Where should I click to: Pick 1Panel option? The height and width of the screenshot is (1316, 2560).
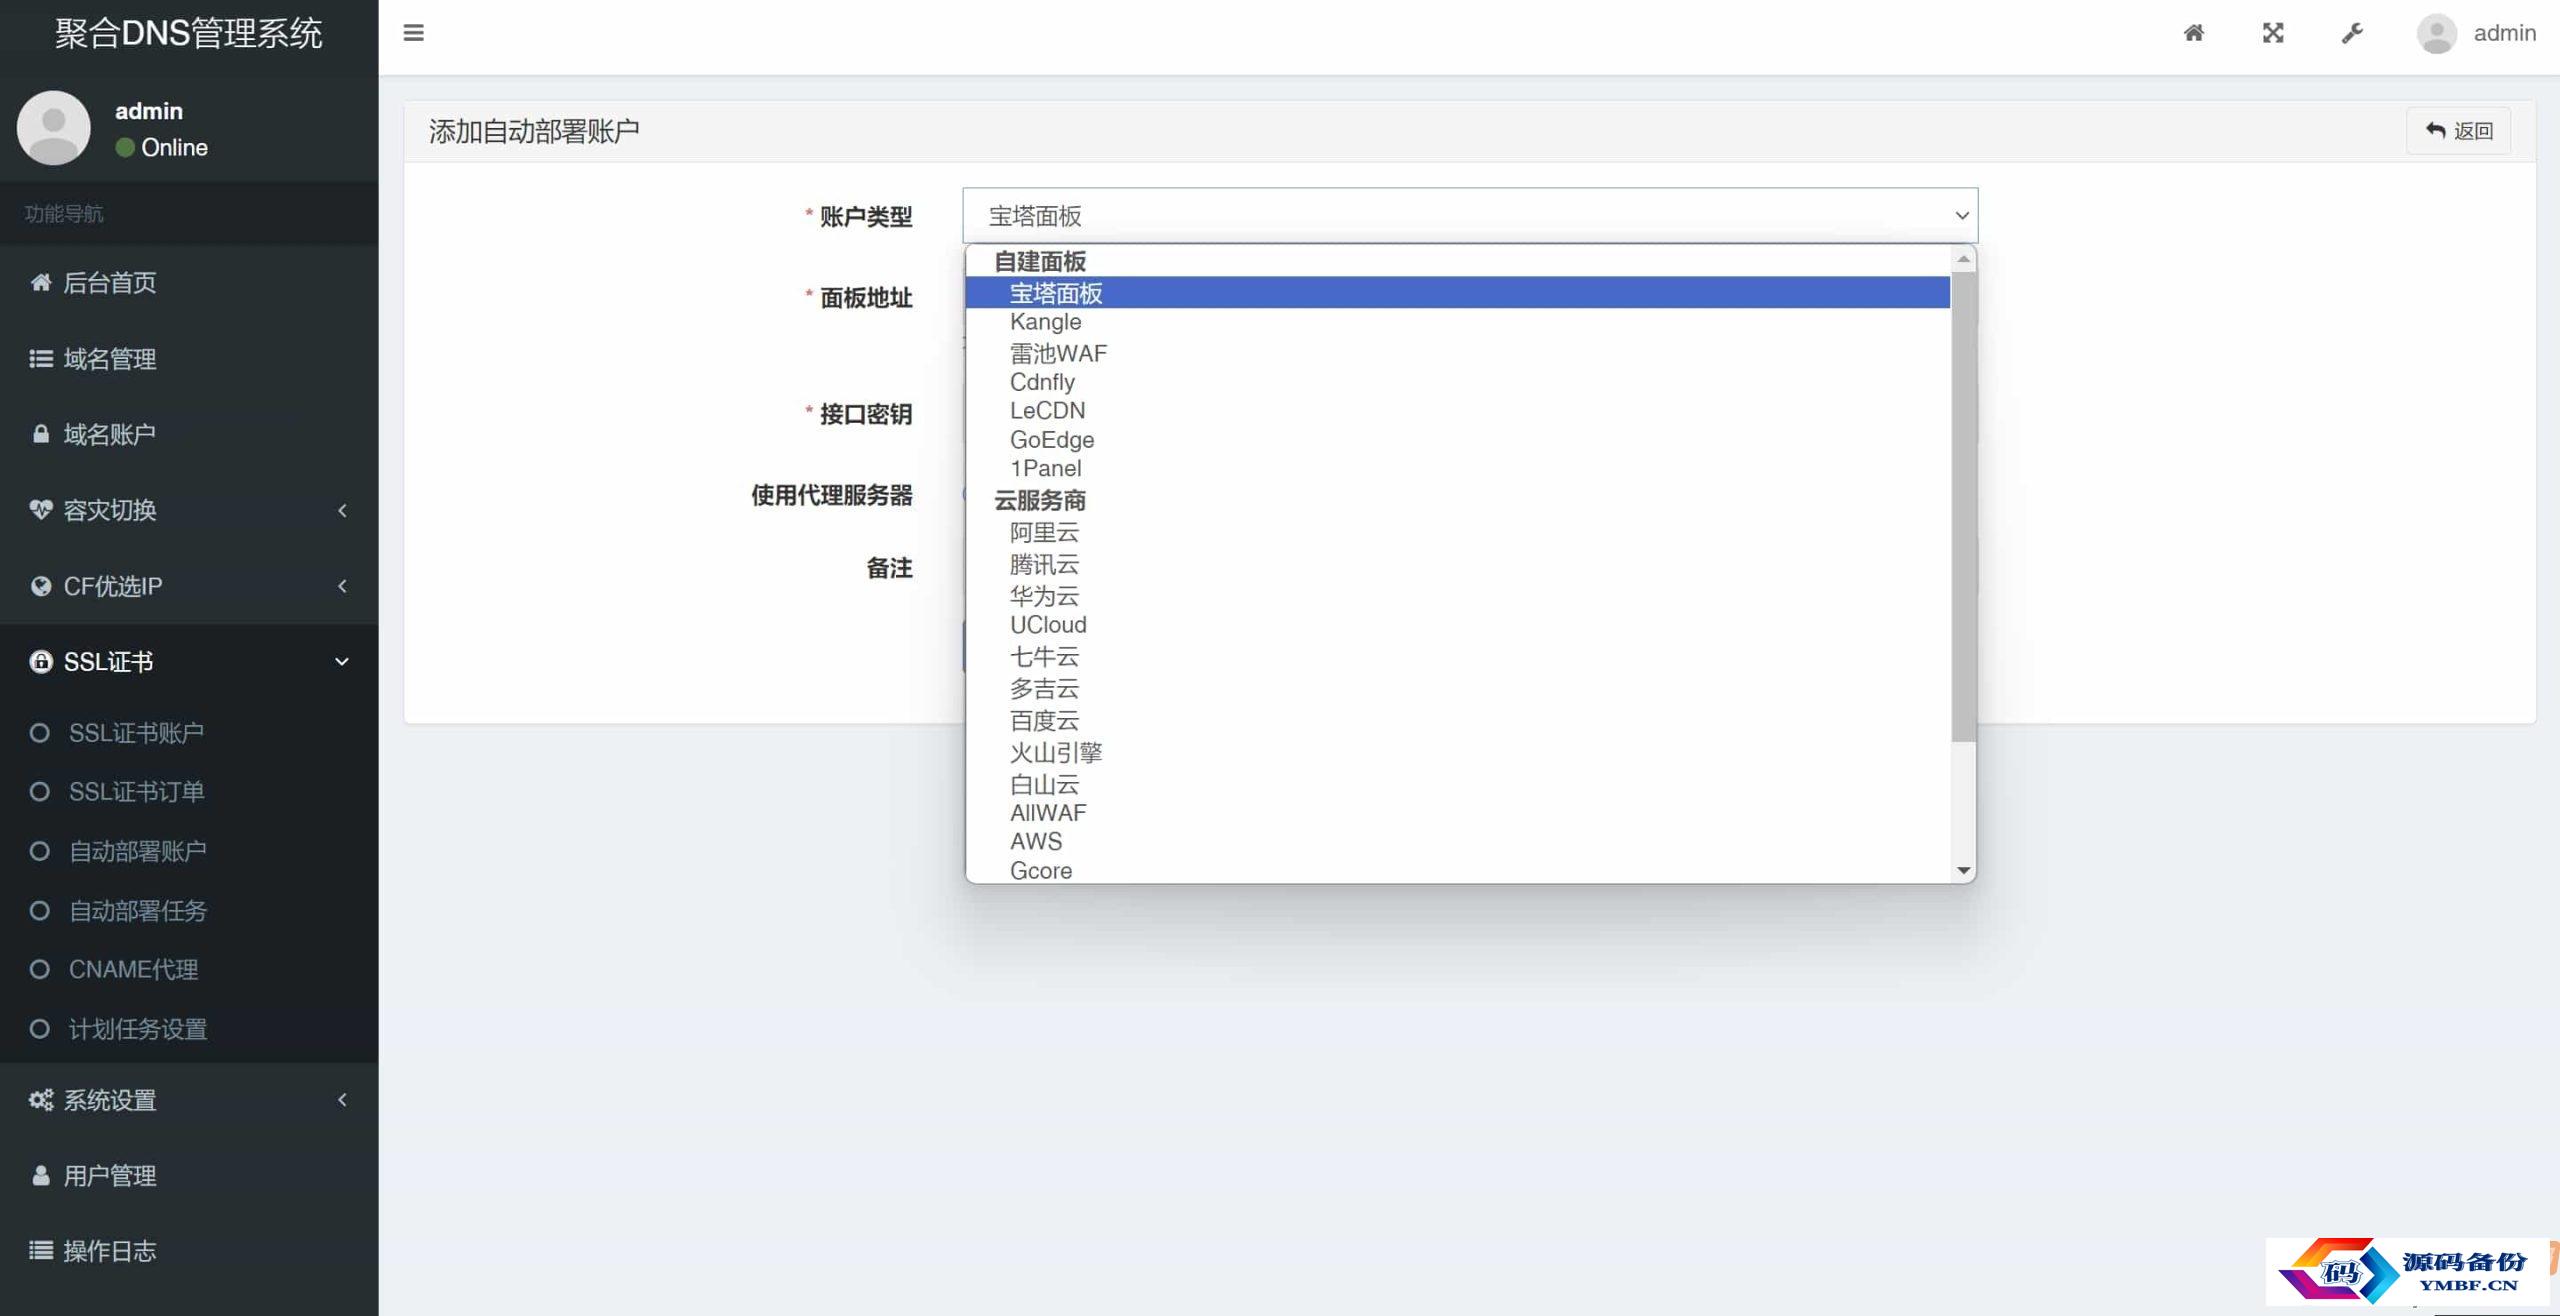(1458, 469)
